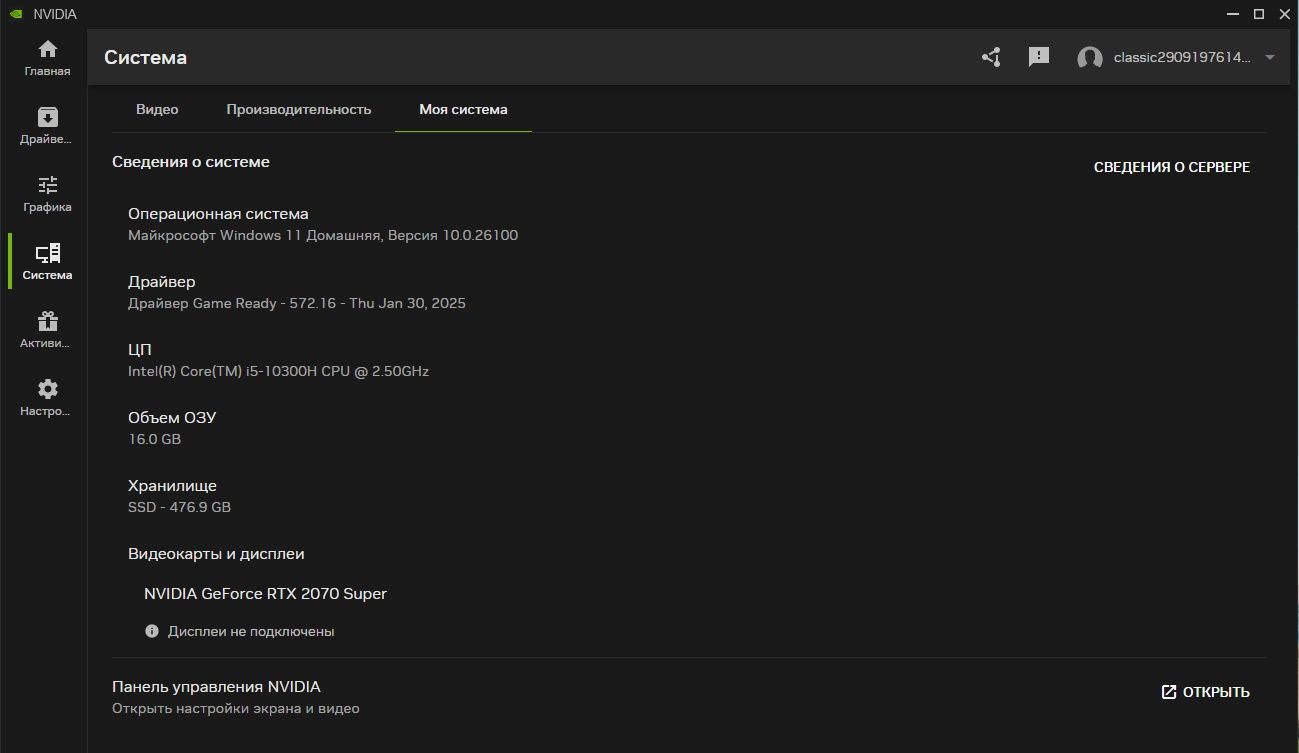
Task: Click the Сведения о системе heading
Action: point(191,161)
